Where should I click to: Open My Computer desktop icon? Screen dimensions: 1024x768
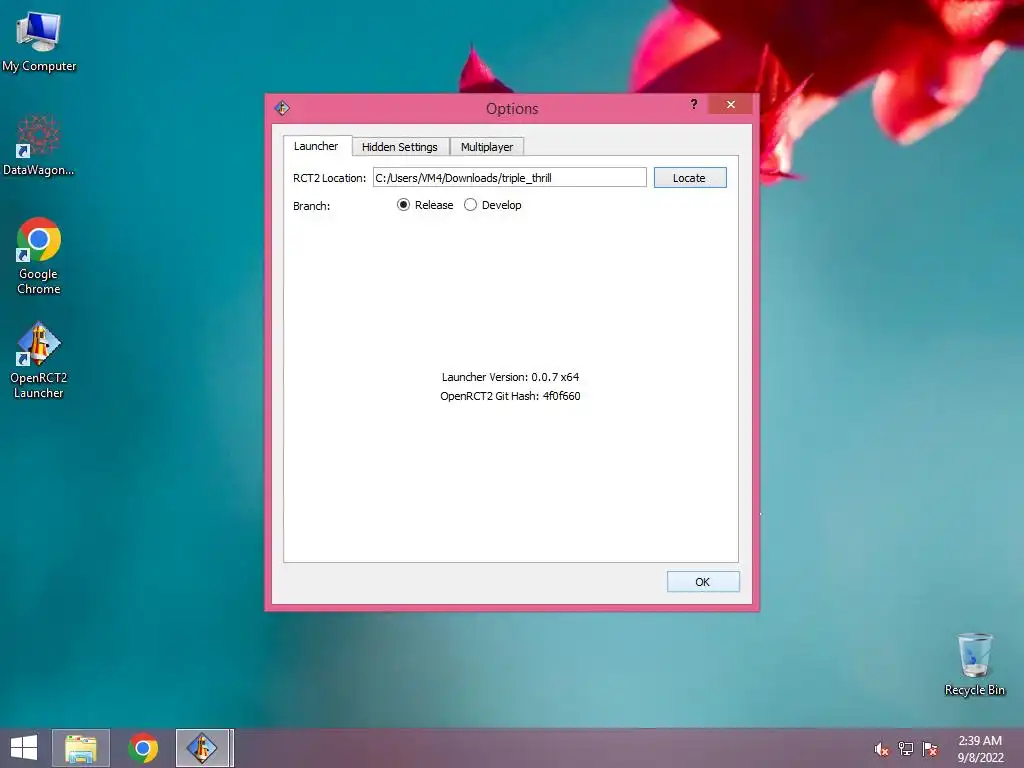pos(39,42)
